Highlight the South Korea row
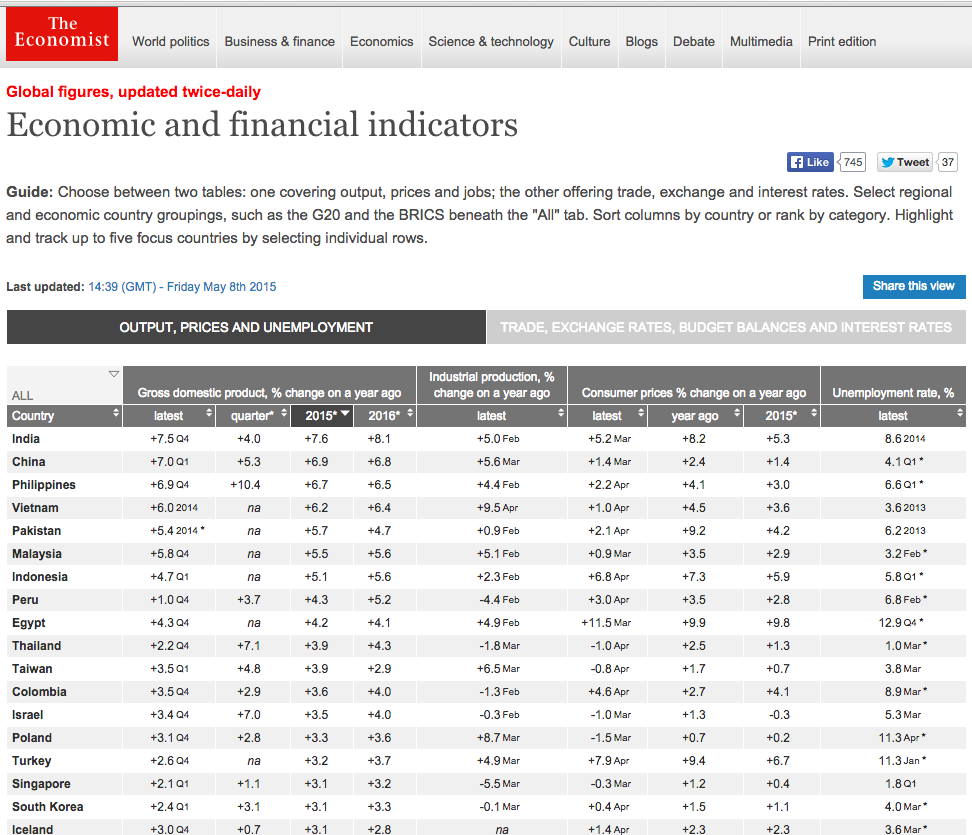The height and width of the screenshot is (835, 972). point(486,806)
